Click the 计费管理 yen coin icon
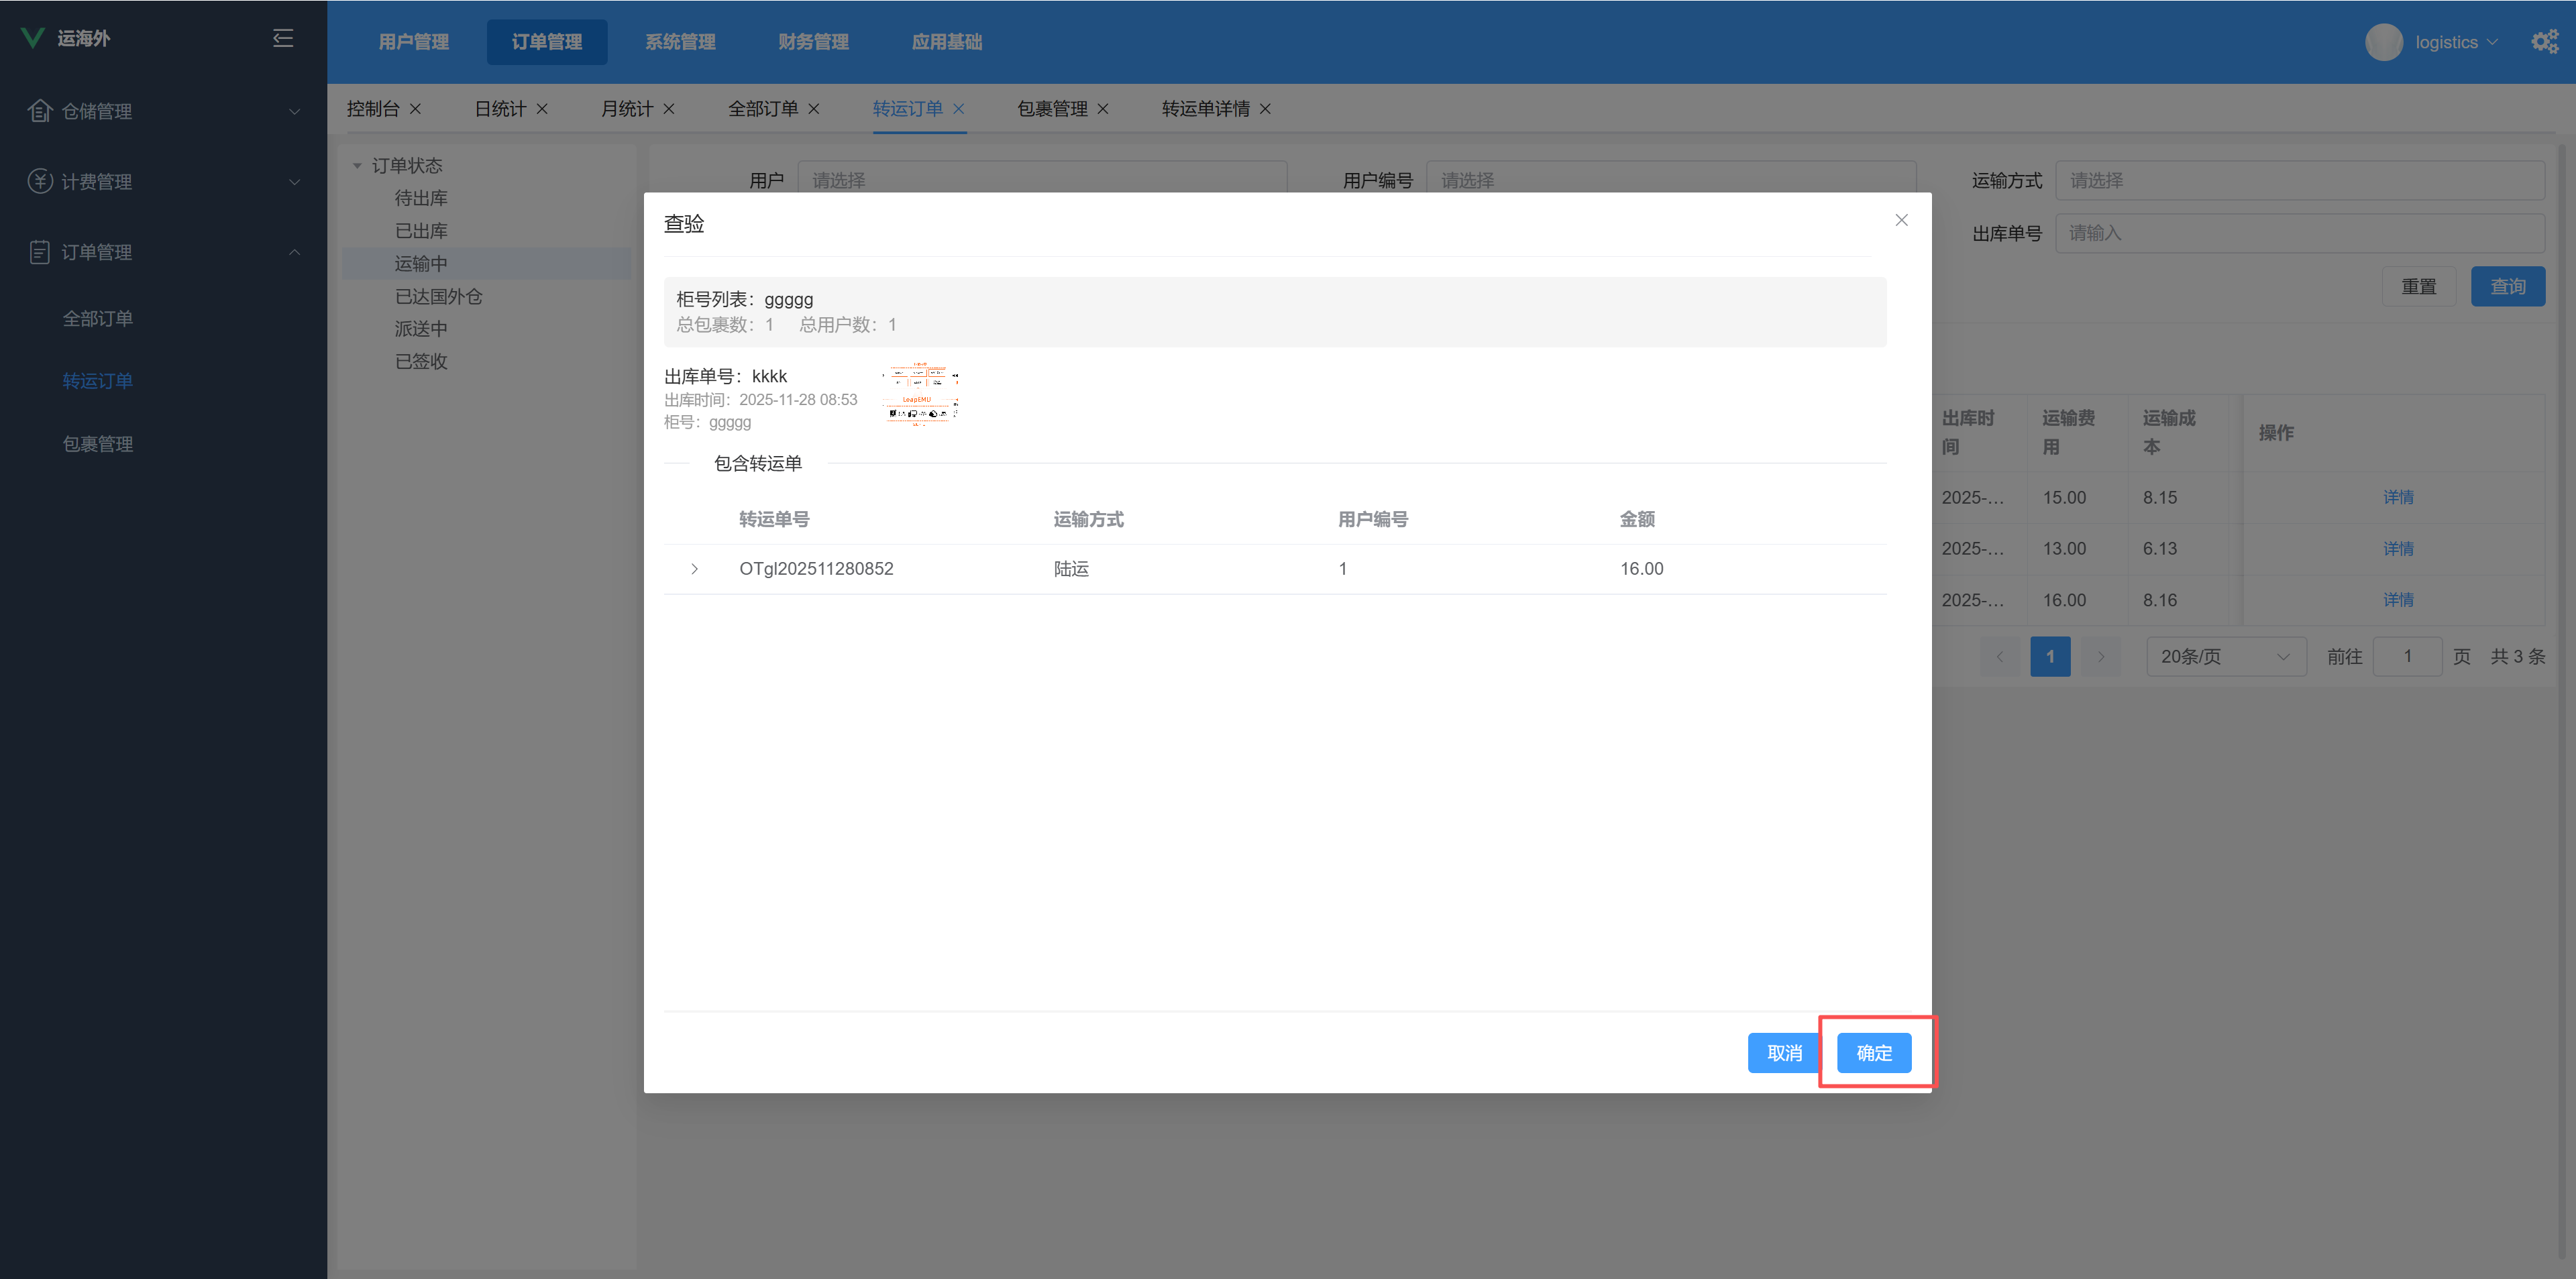2576x1279 pixels. click(x=40, y=181)
